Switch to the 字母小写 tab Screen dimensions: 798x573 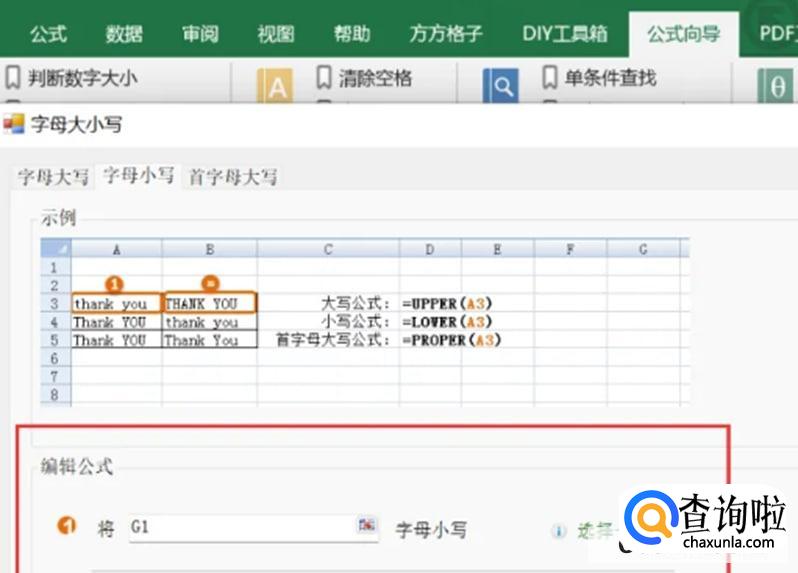138,176
